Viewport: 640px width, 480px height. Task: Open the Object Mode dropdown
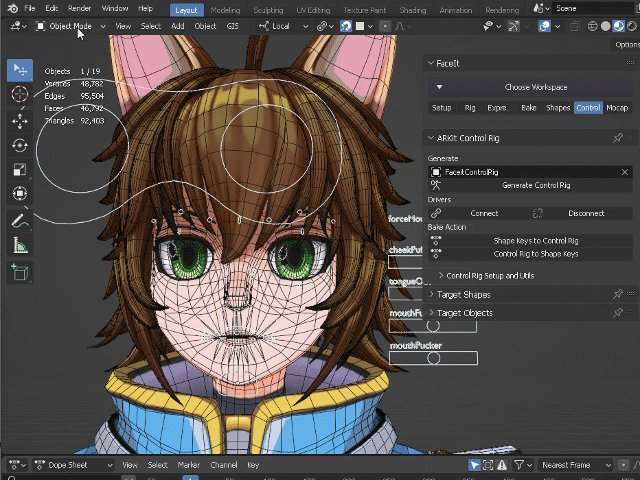click(70, 26)
